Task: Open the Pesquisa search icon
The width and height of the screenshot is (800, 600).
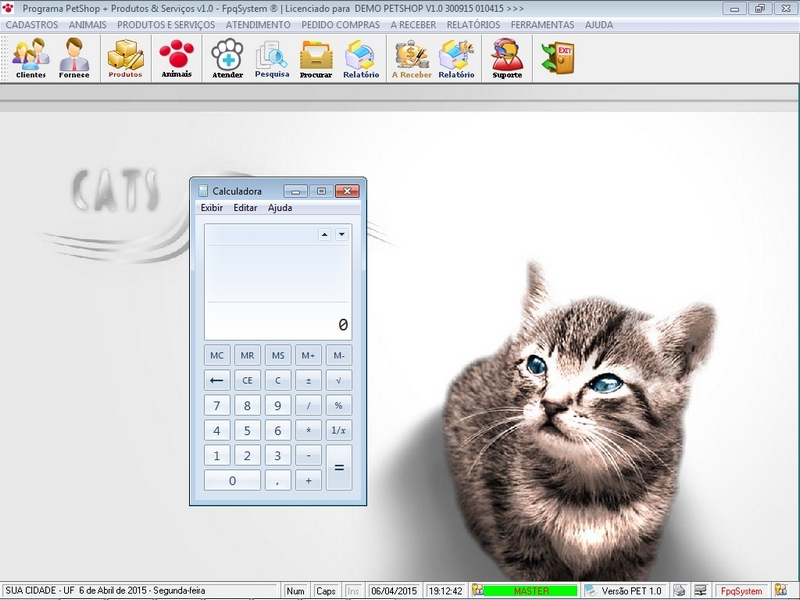Action: (272, 58)
